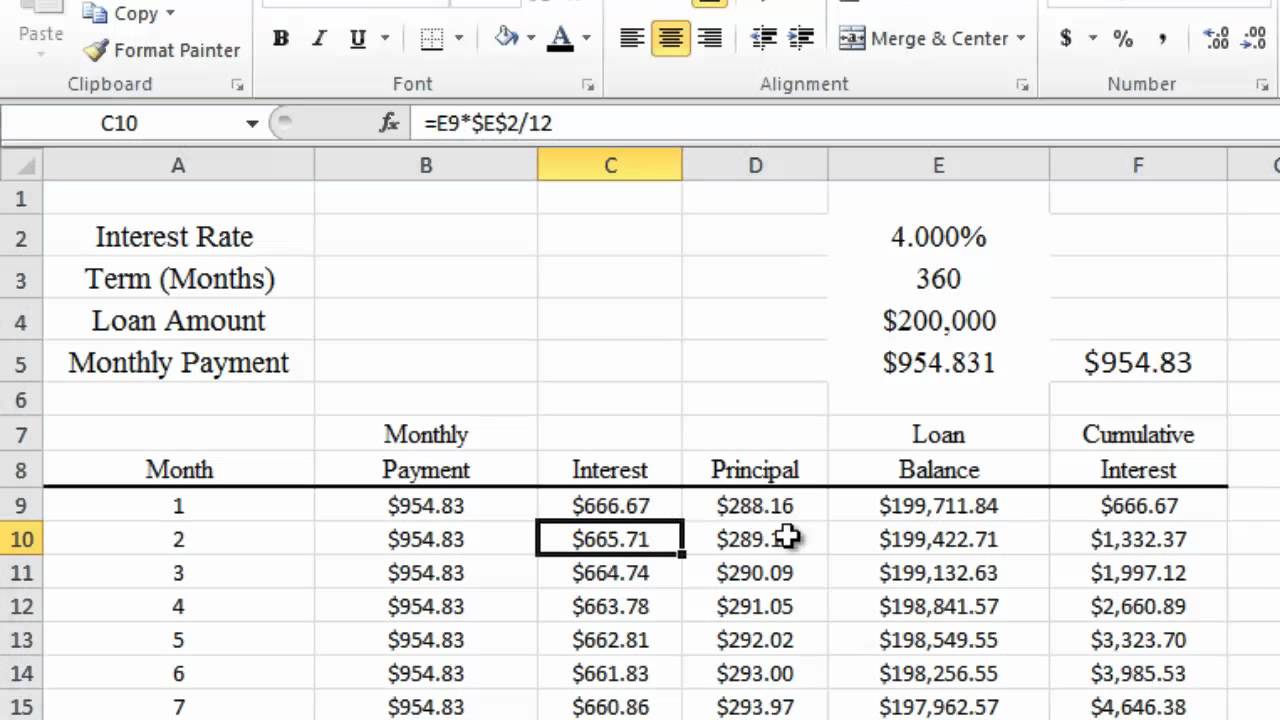
Task: Center align cell text
Action: (x=671, y=39)
